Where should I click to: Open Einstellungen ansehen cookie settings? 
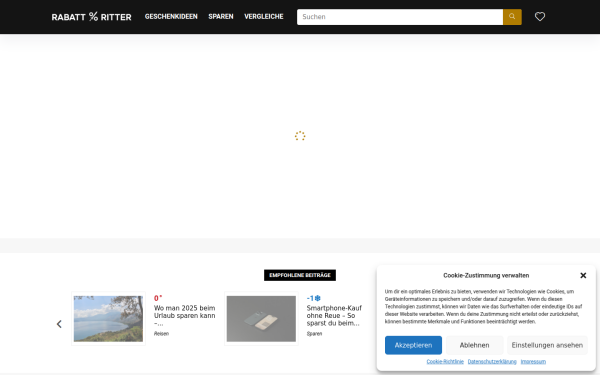547,345
